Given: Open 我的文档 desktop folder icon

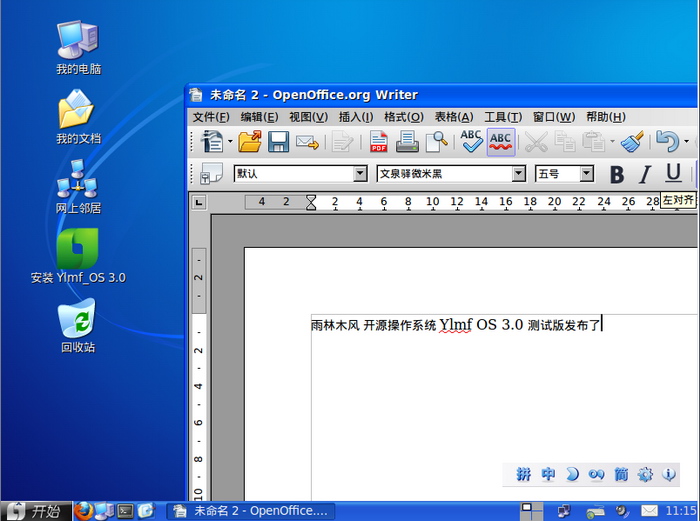Looking at the screenshot, I should (79, 117).
